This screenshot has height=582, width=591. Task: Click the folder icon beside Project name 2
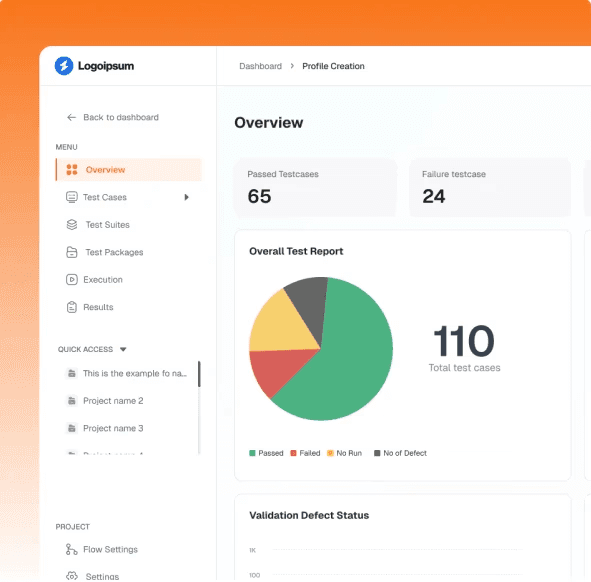[x=72, y=401]
